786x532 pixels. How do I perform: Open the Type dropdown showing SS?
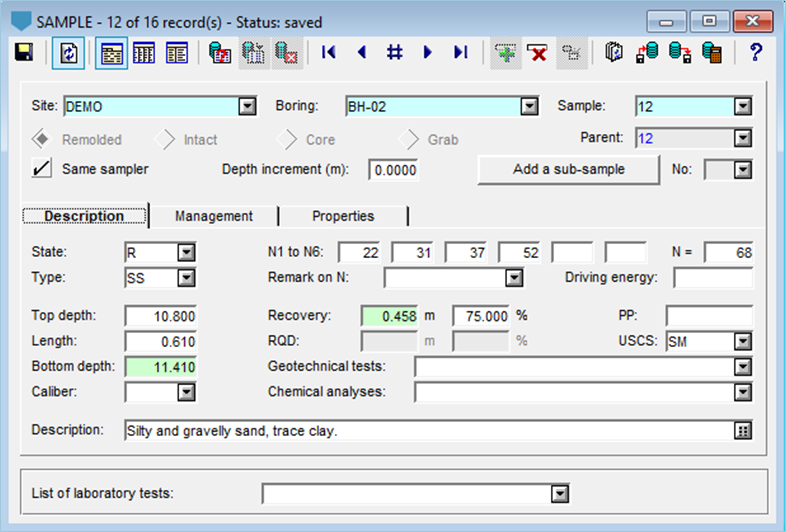186,278
